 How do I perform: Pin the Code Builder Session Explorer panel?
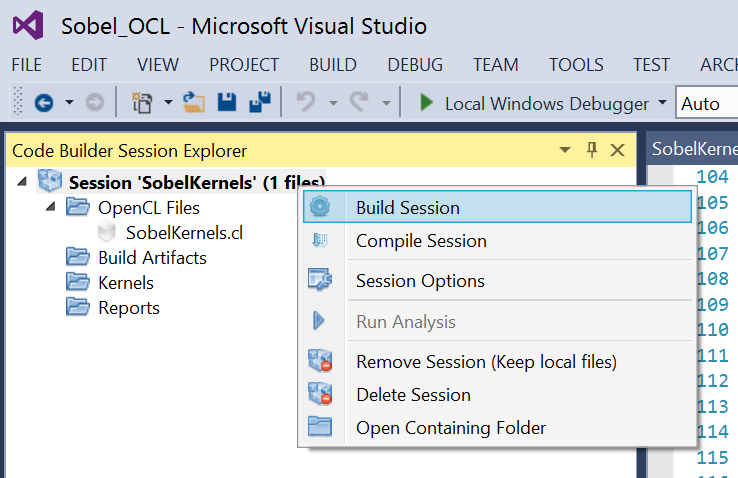pos(592,150)
